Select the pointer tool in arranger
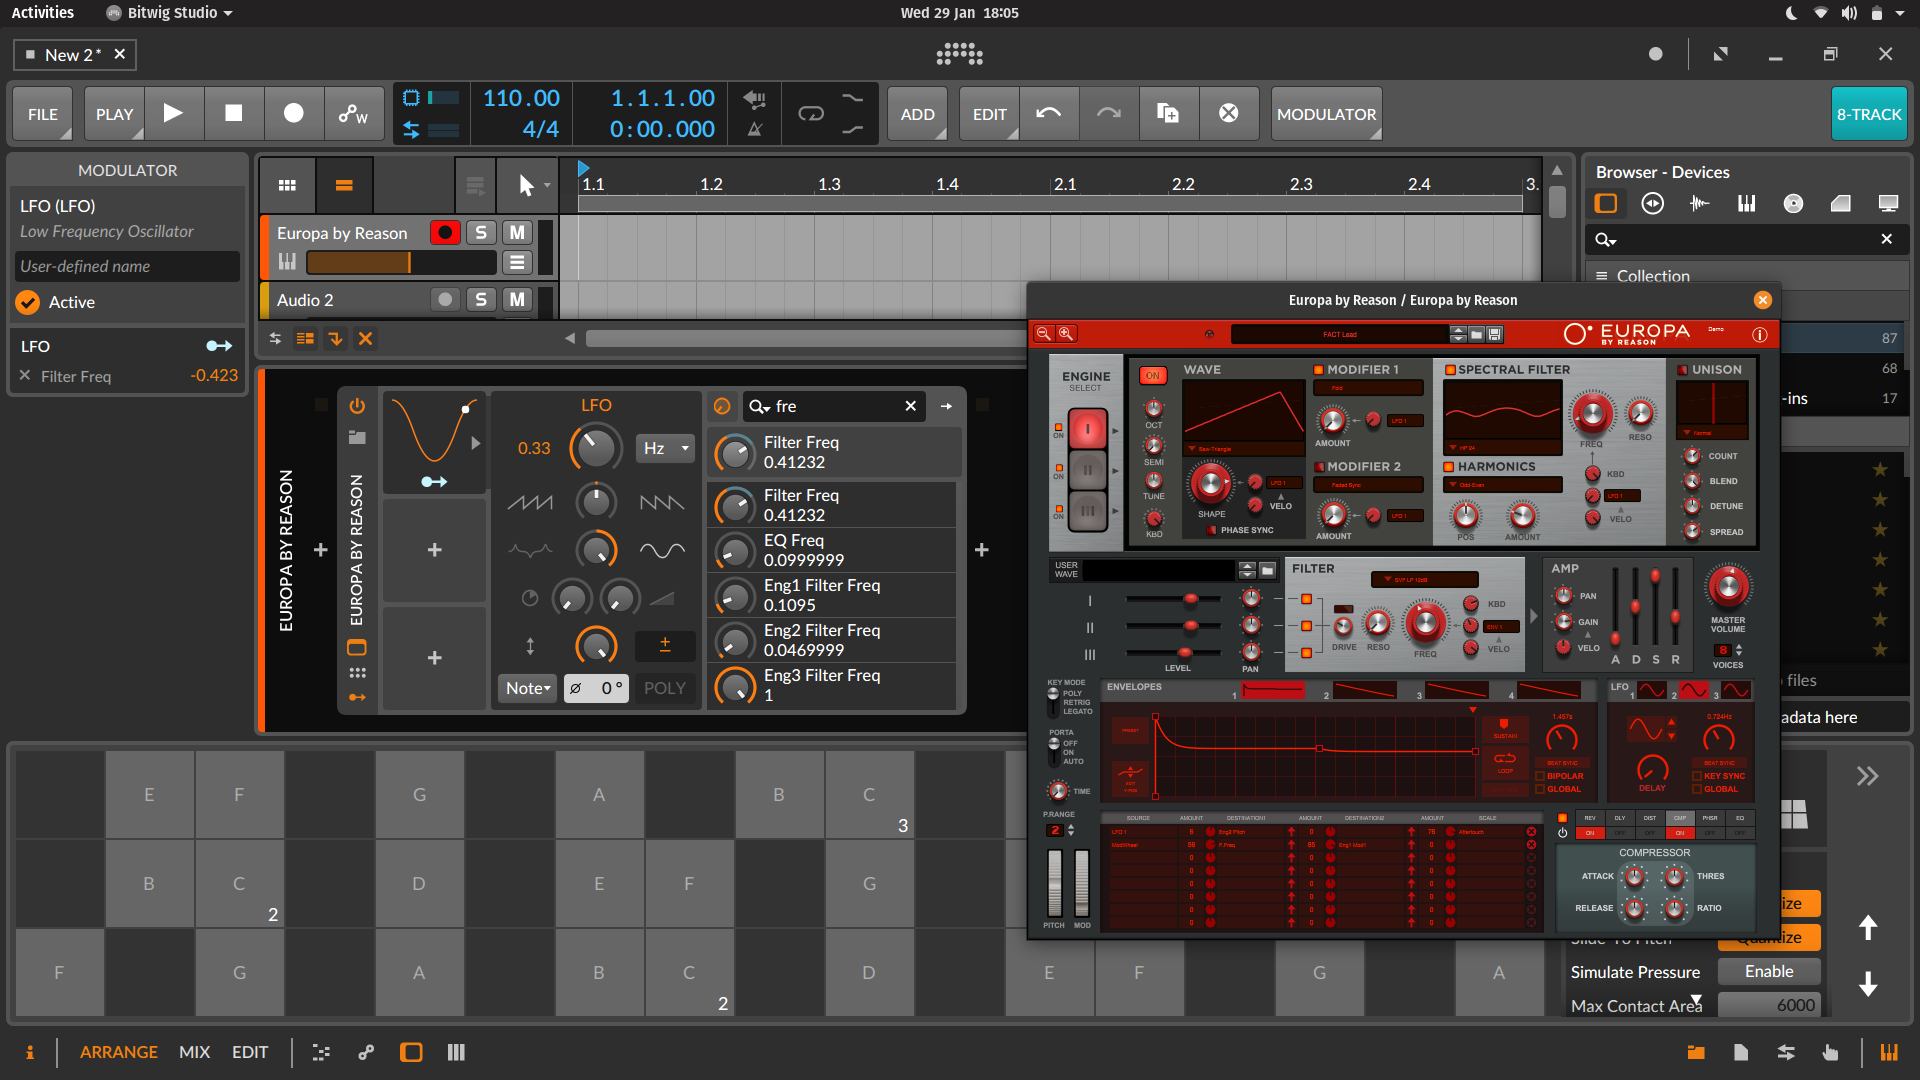Screen dimensions: 1920x1080 pos(527,185)
